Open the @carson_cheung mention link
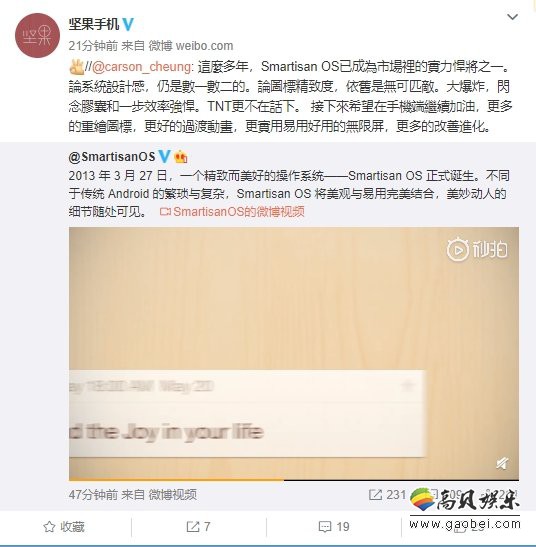Screen dimensions: 536x547 141,66
